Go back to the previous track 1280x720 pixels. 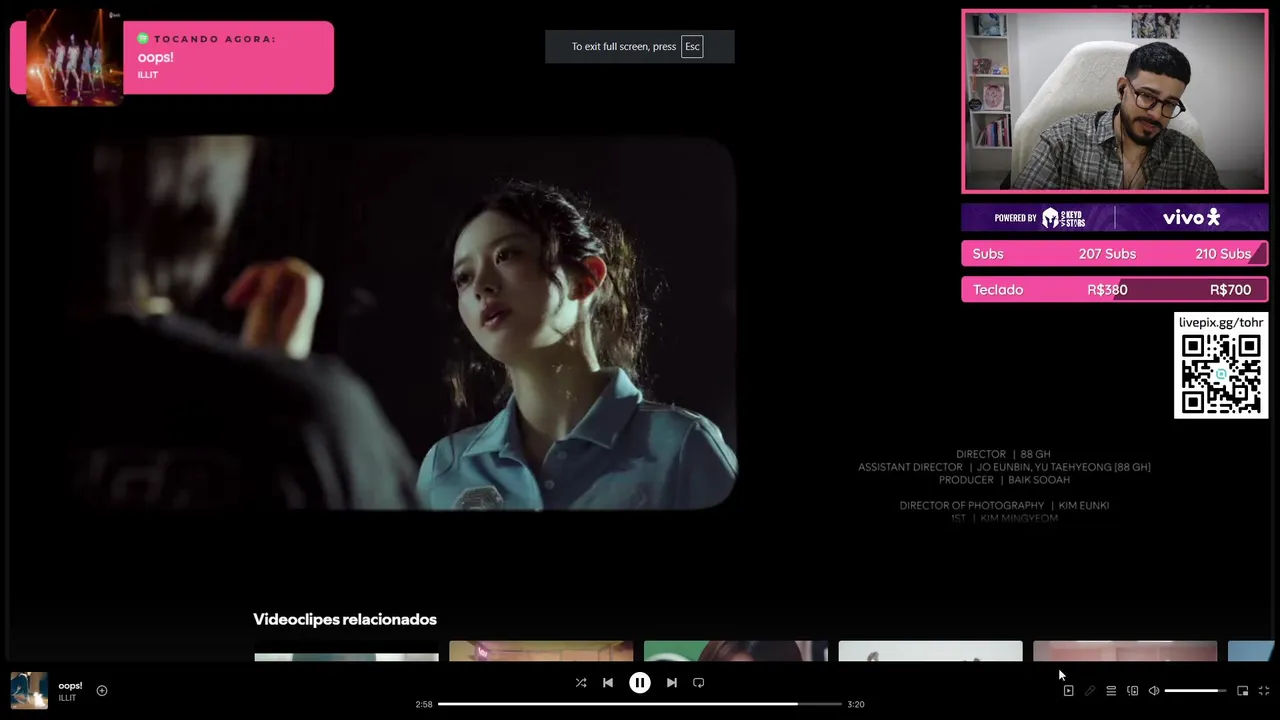pyautogui.click(x=608, y=683)
